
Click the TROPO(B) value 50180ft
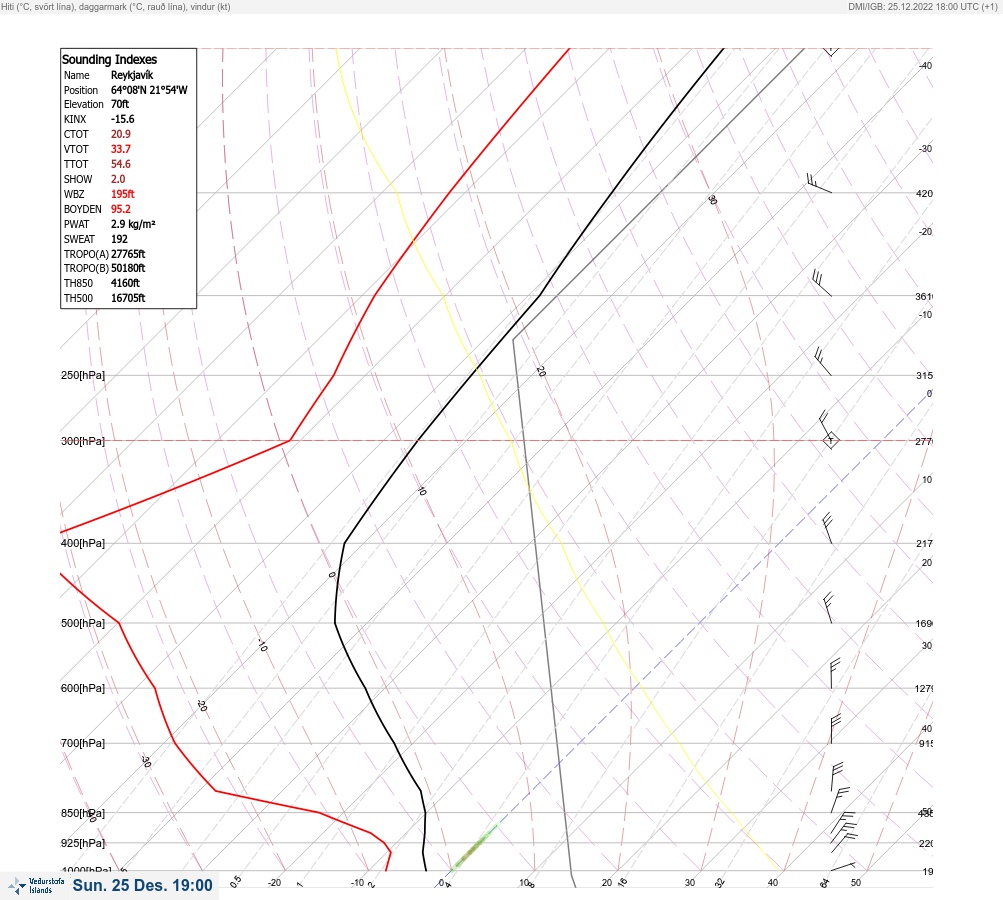tap(128, 268)
